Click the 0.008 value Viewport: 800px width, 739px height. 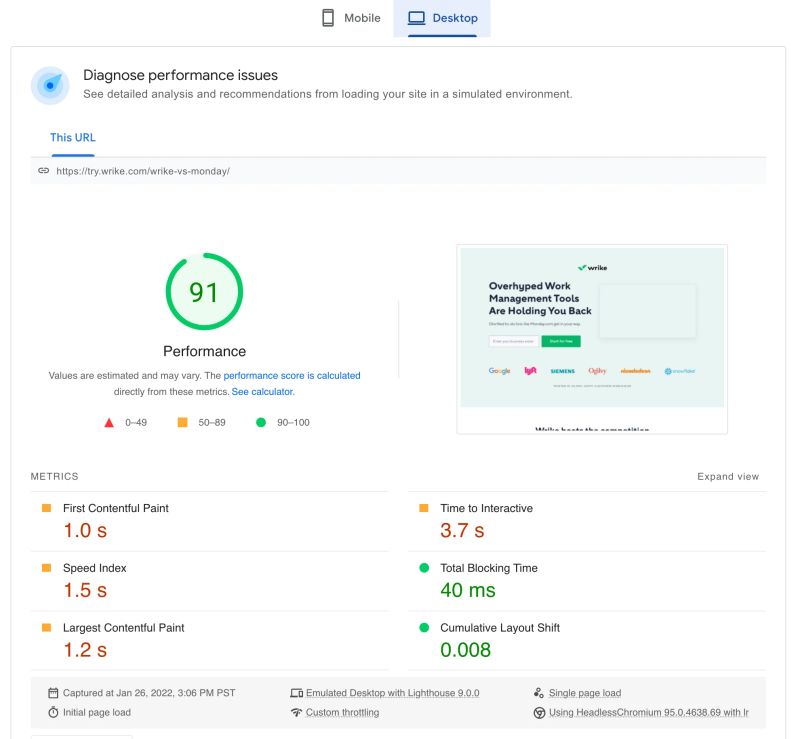tap(465, 650)
